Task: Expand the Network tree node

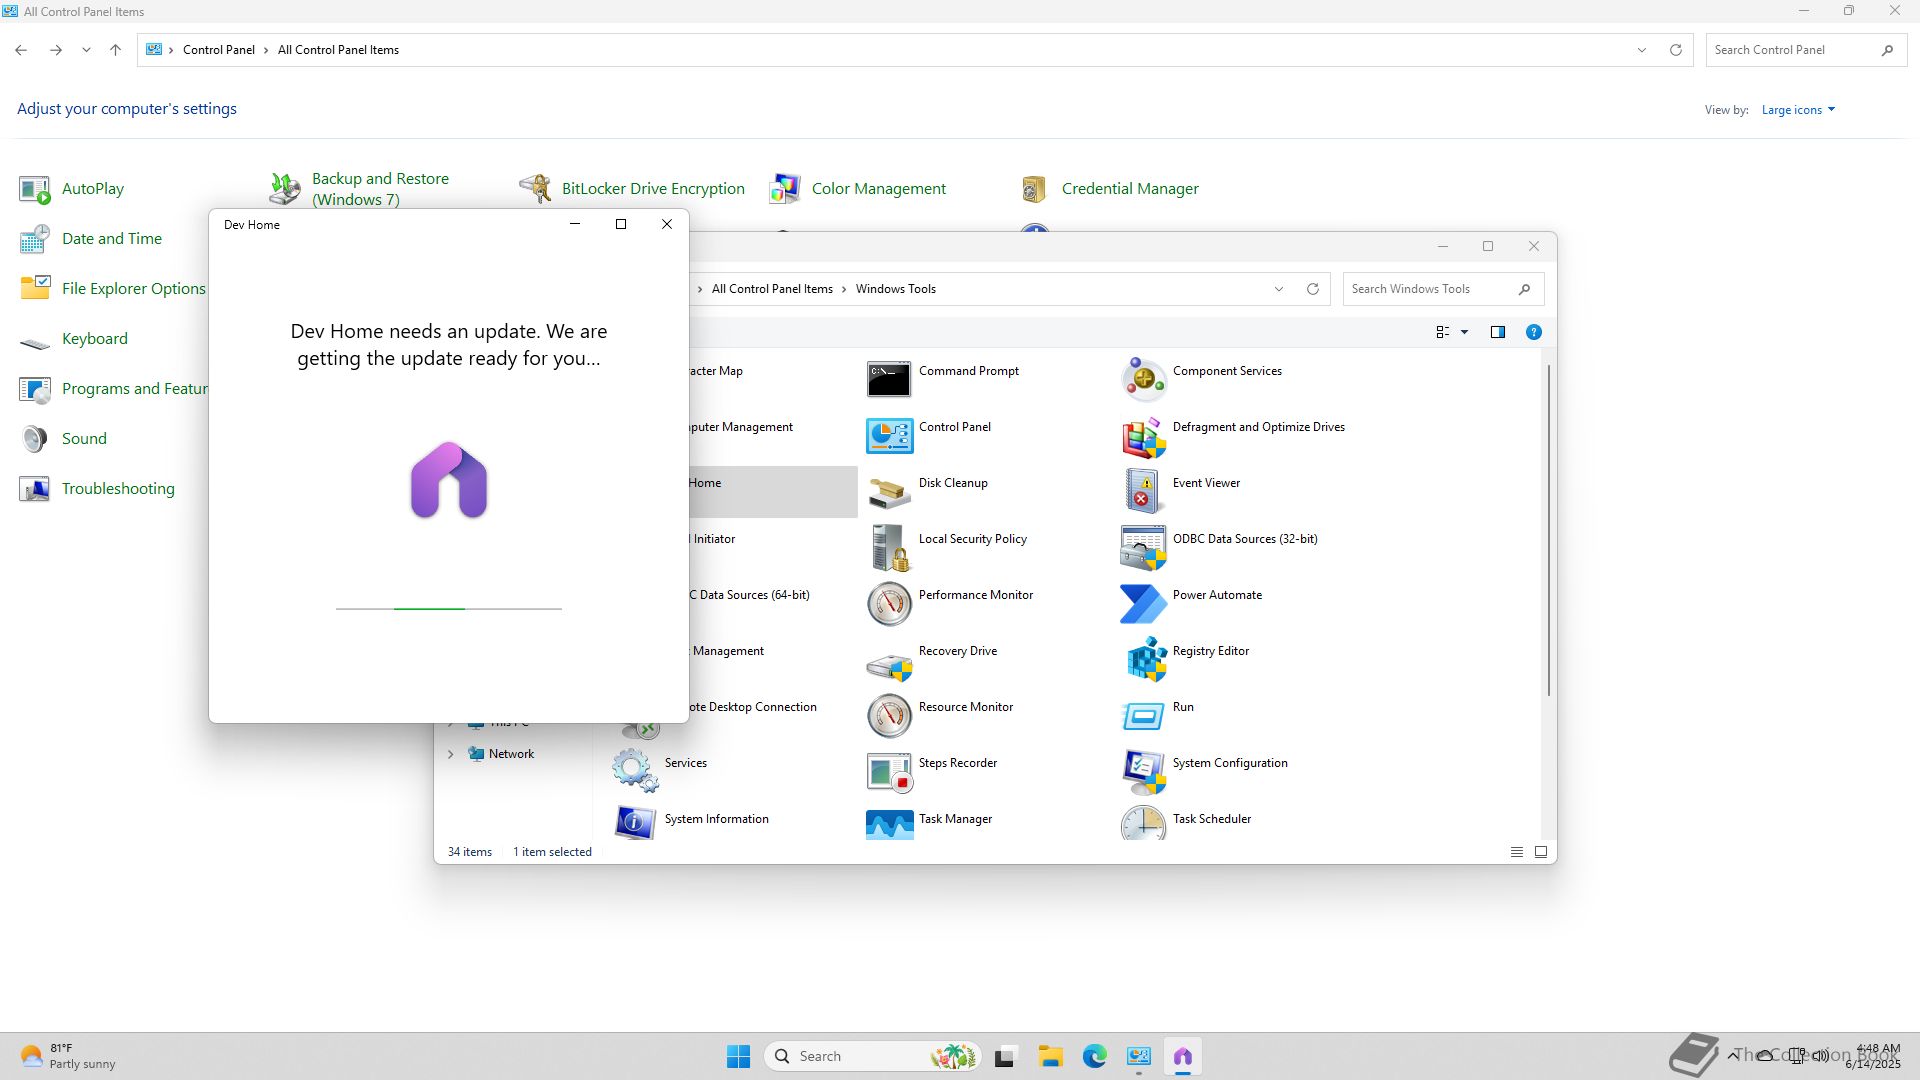Action: (451, 754)
